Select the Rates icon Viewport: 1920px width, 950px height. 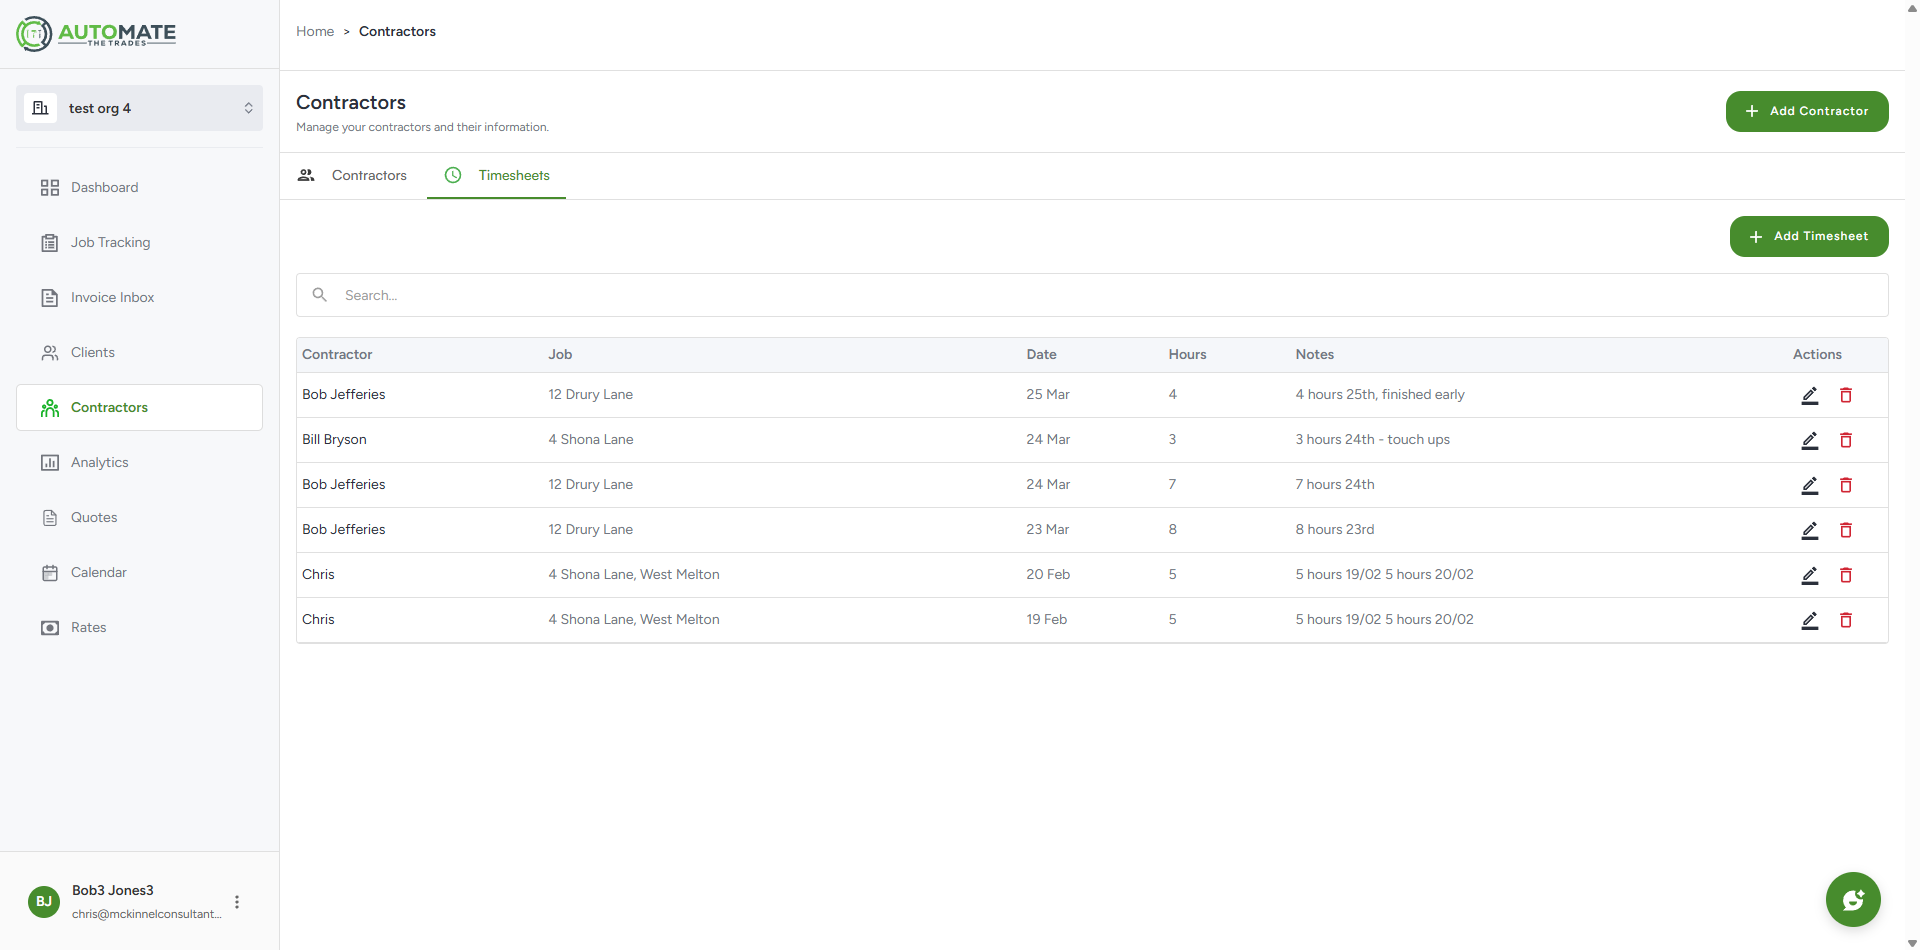(50, 627)
